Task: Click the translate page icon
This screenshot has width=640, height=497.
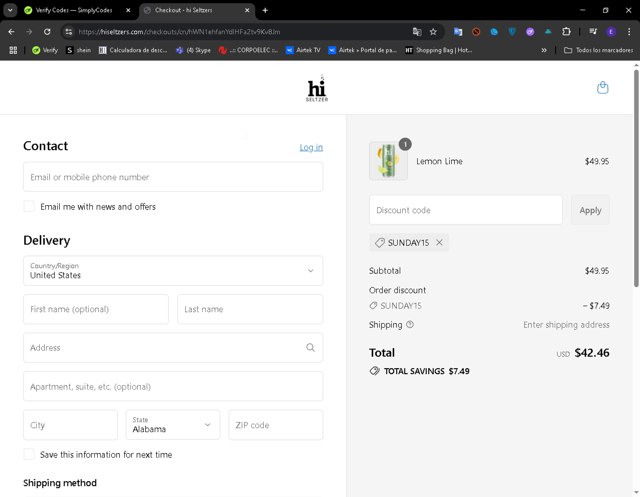Action: pyautogui.click(x=416, y=32)
